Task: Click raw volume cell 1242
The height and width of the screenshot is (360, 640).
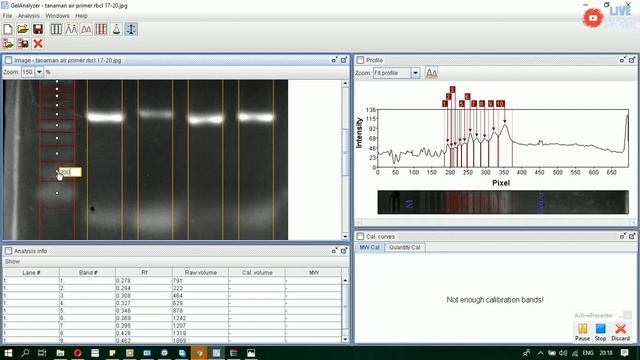Action: [201, 318]
